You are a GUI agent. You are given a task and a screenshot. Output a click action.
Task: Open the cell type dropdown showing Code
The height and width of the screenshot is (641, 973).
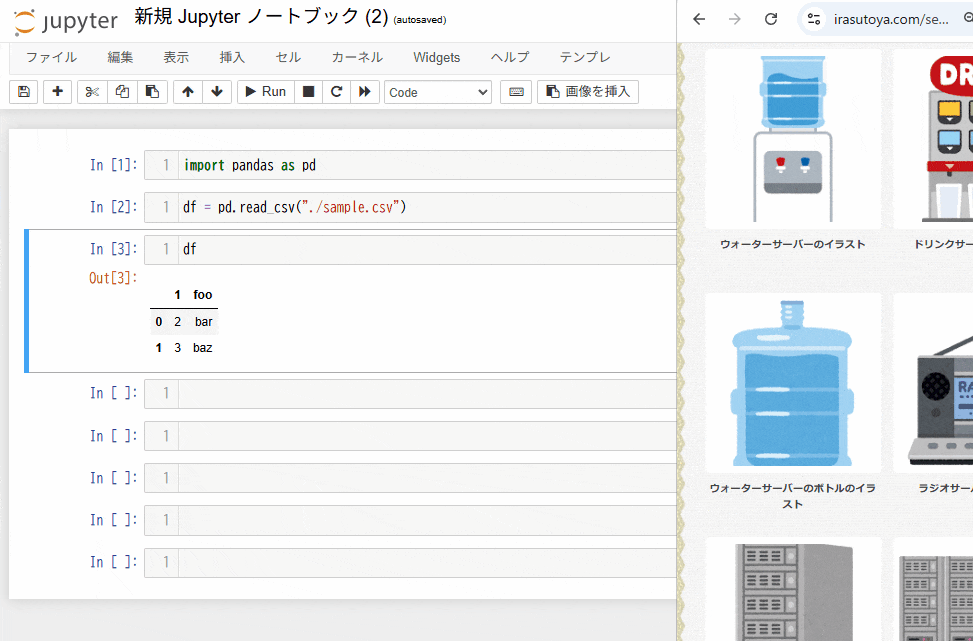click(437, 91)
